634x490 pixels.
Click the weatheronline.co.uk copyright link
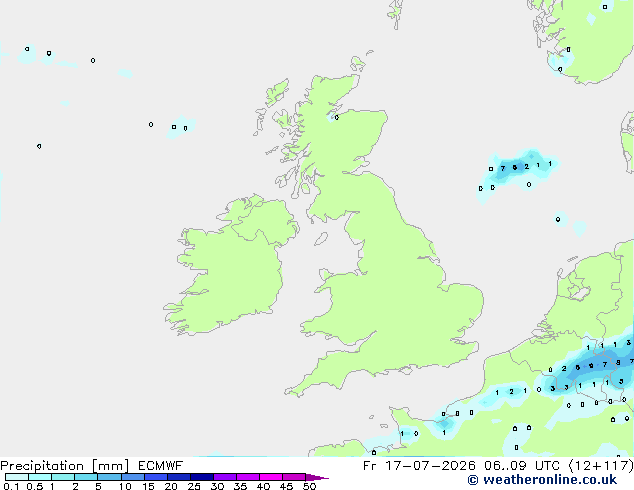[x=542, y=480]
